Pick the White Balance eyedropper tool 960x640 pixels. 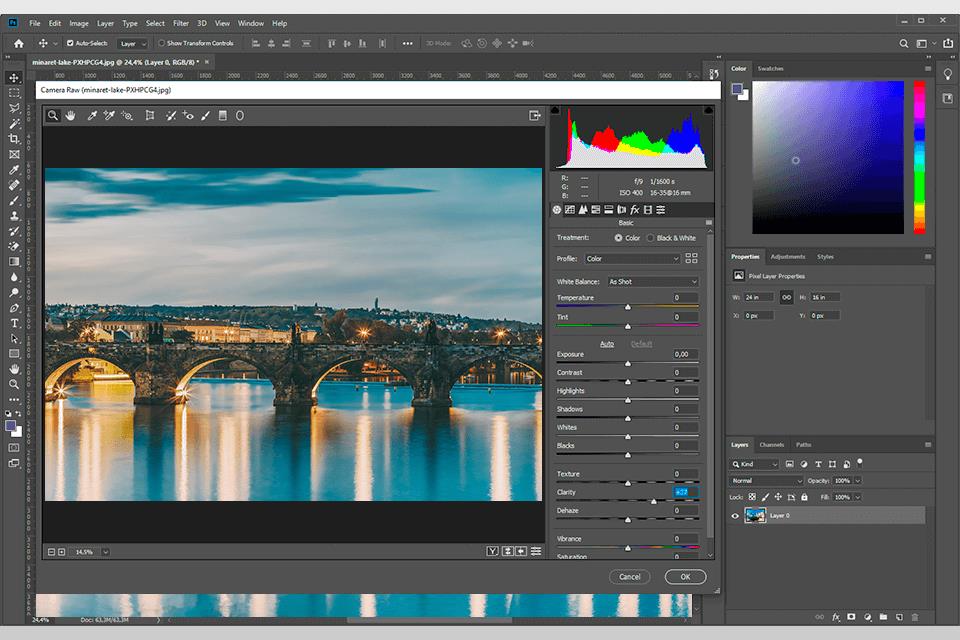point(92,116)
